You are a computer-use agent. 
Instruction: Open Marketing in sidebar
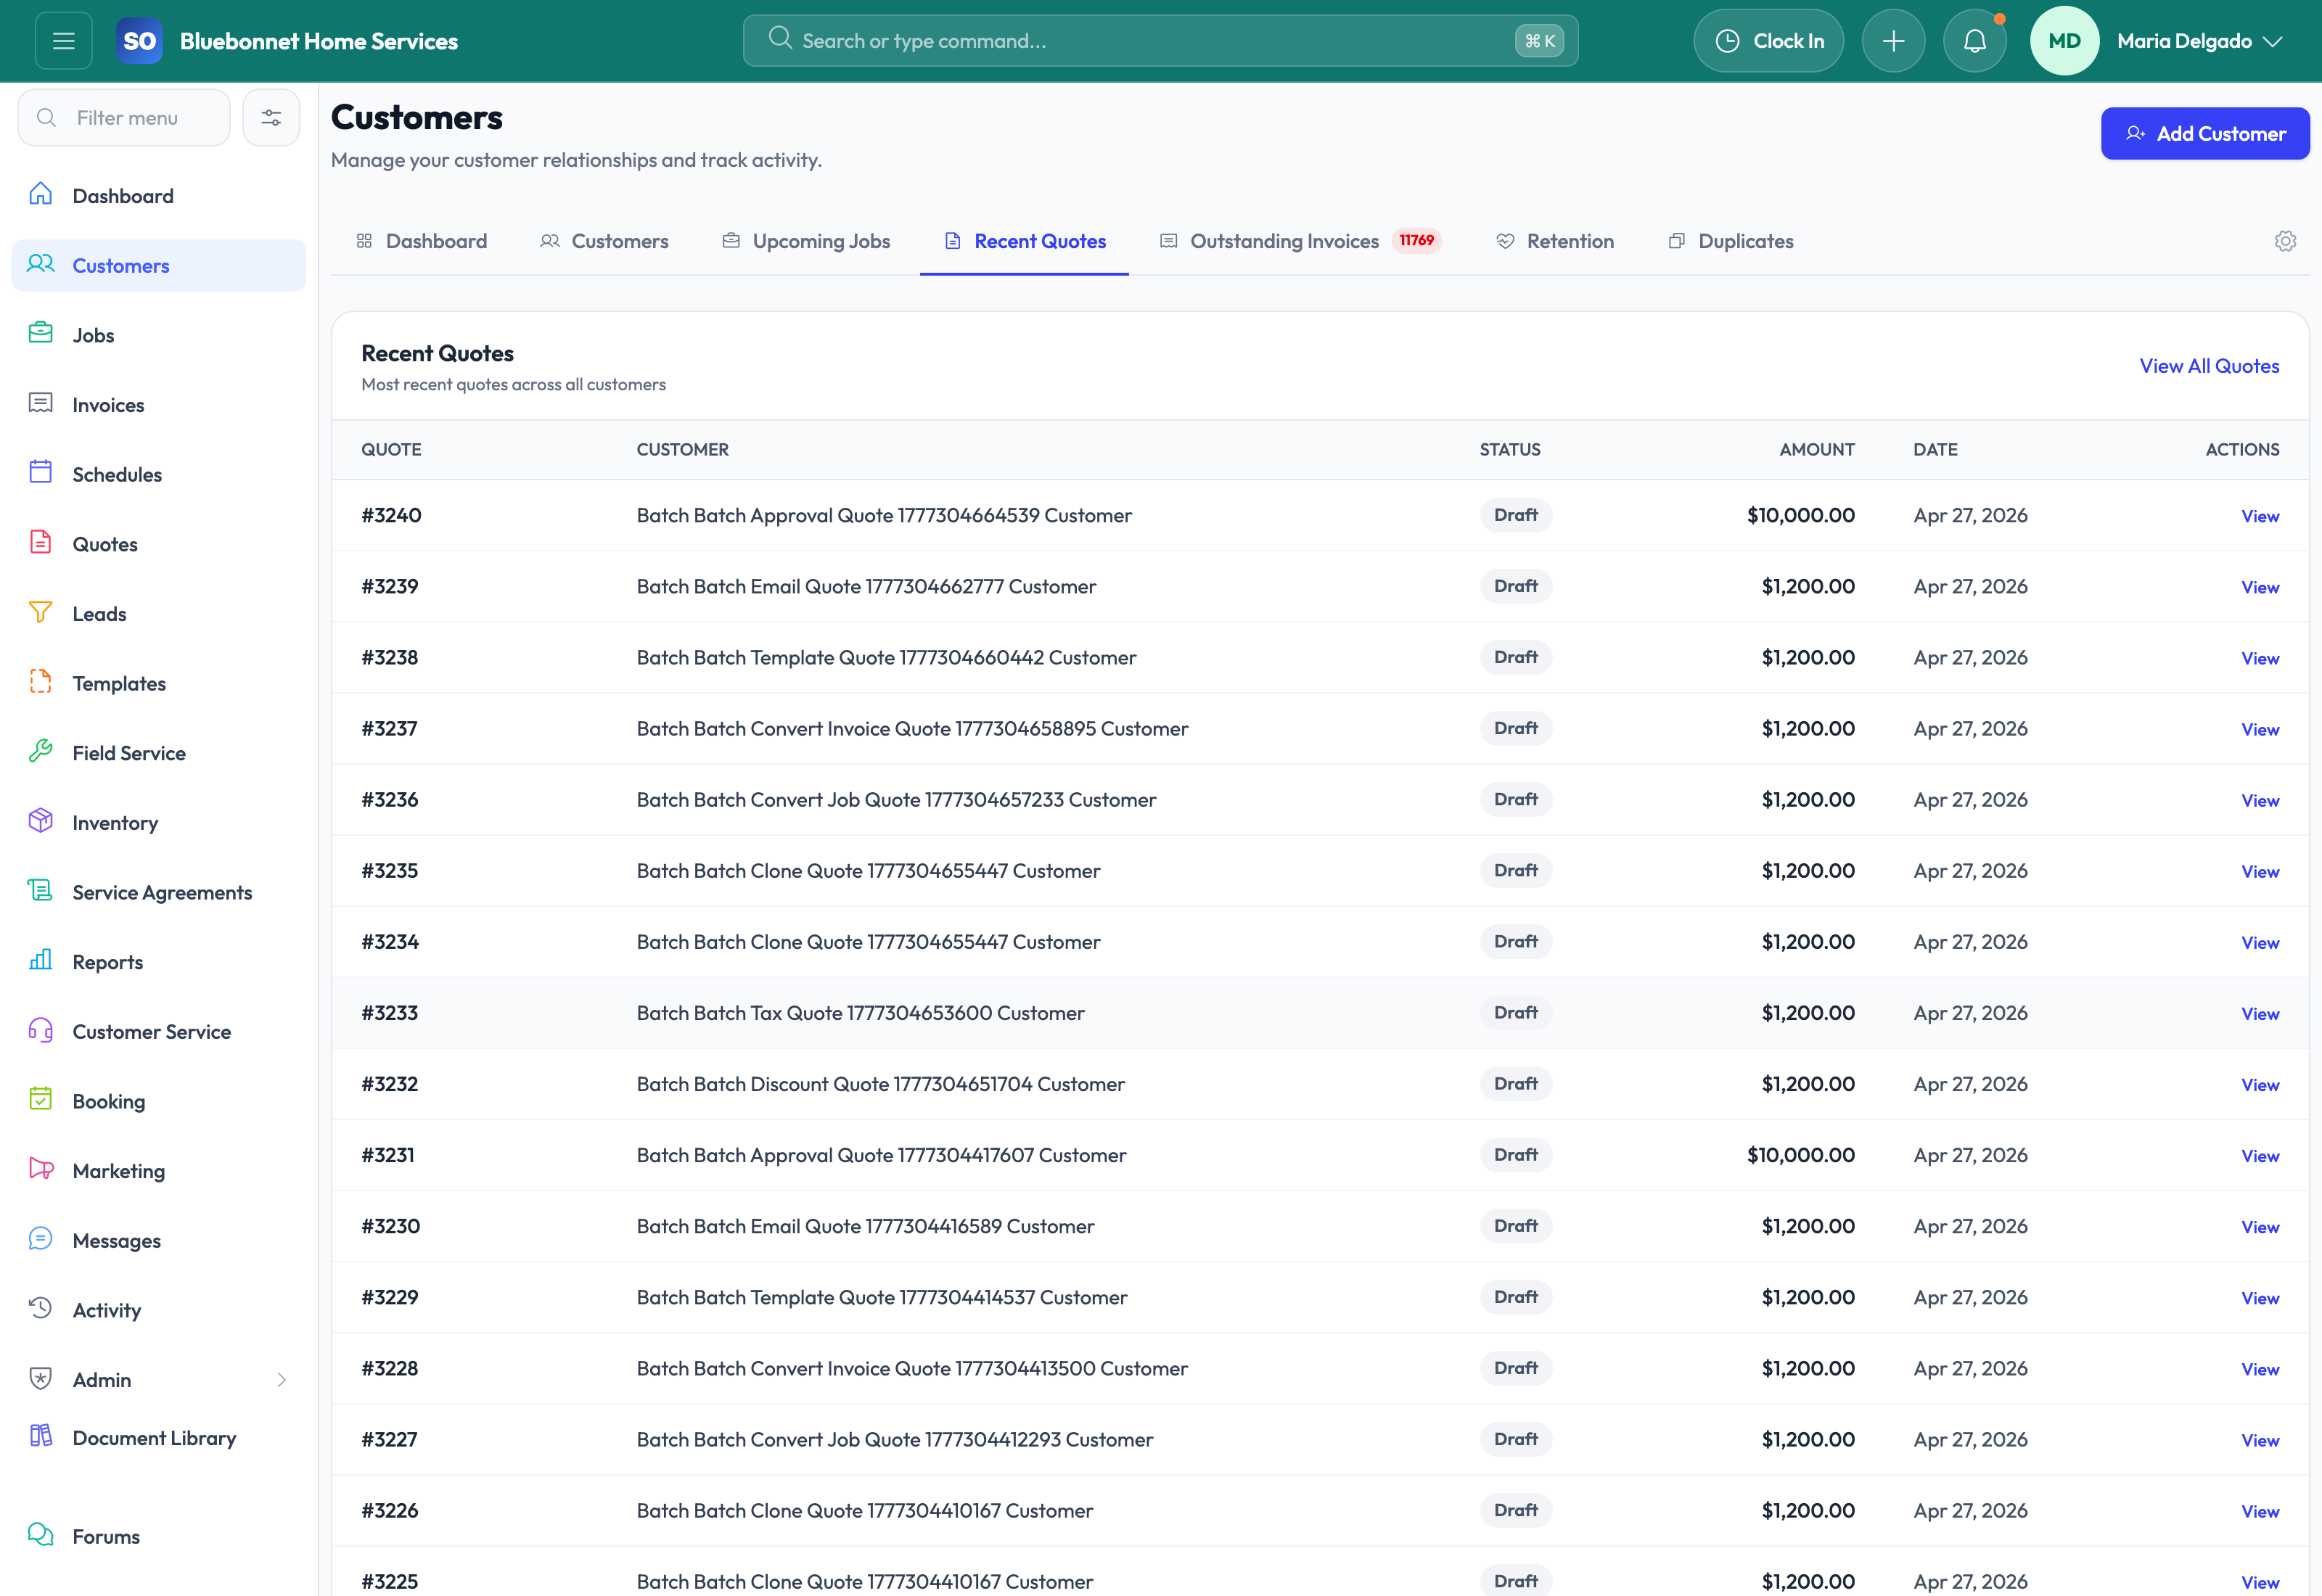pyautogui.click(x=159, y=1171)
